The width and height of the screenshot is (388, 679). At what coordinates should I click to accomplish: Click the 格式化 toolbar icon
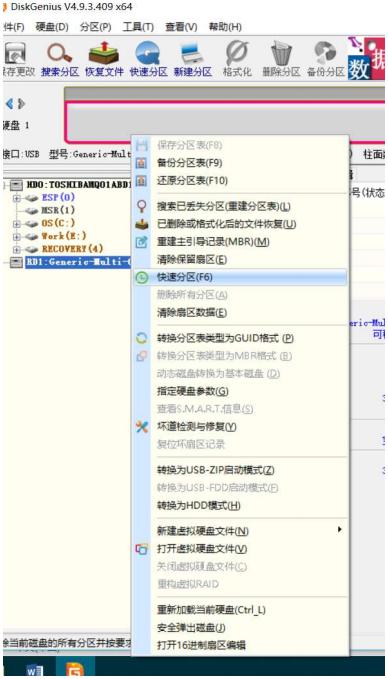[237, 53]
